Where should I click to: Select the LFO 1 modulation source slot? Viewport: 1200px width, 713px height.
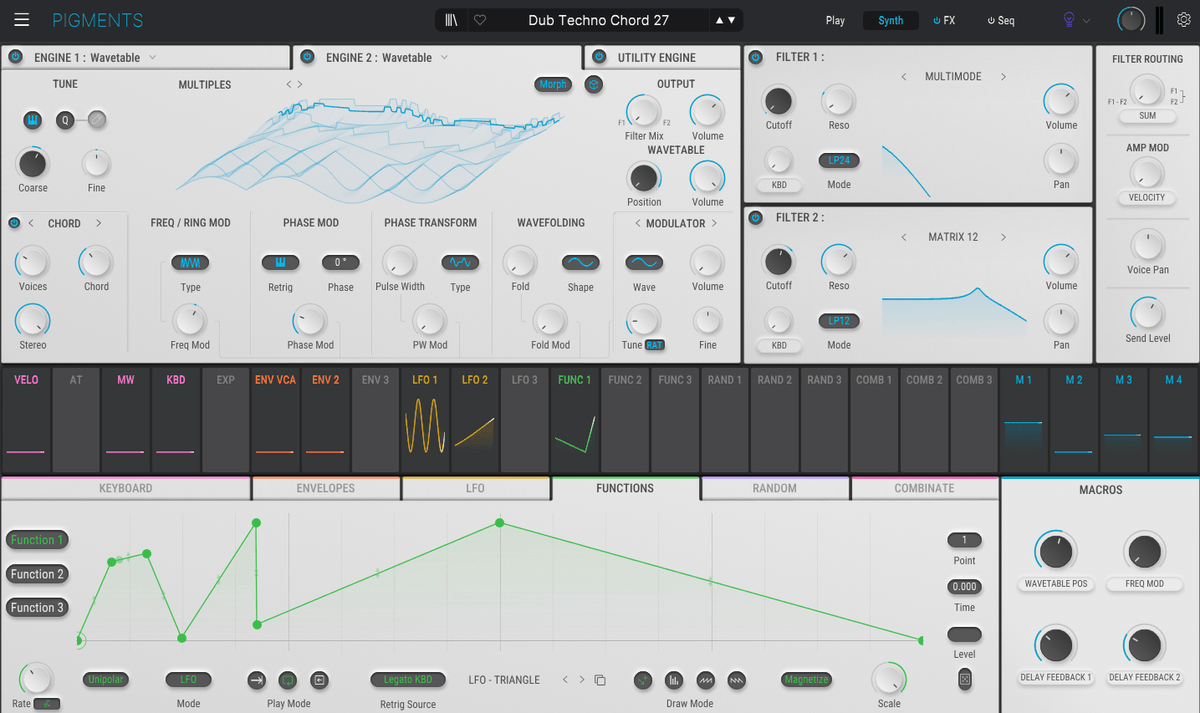coord(426,419)
